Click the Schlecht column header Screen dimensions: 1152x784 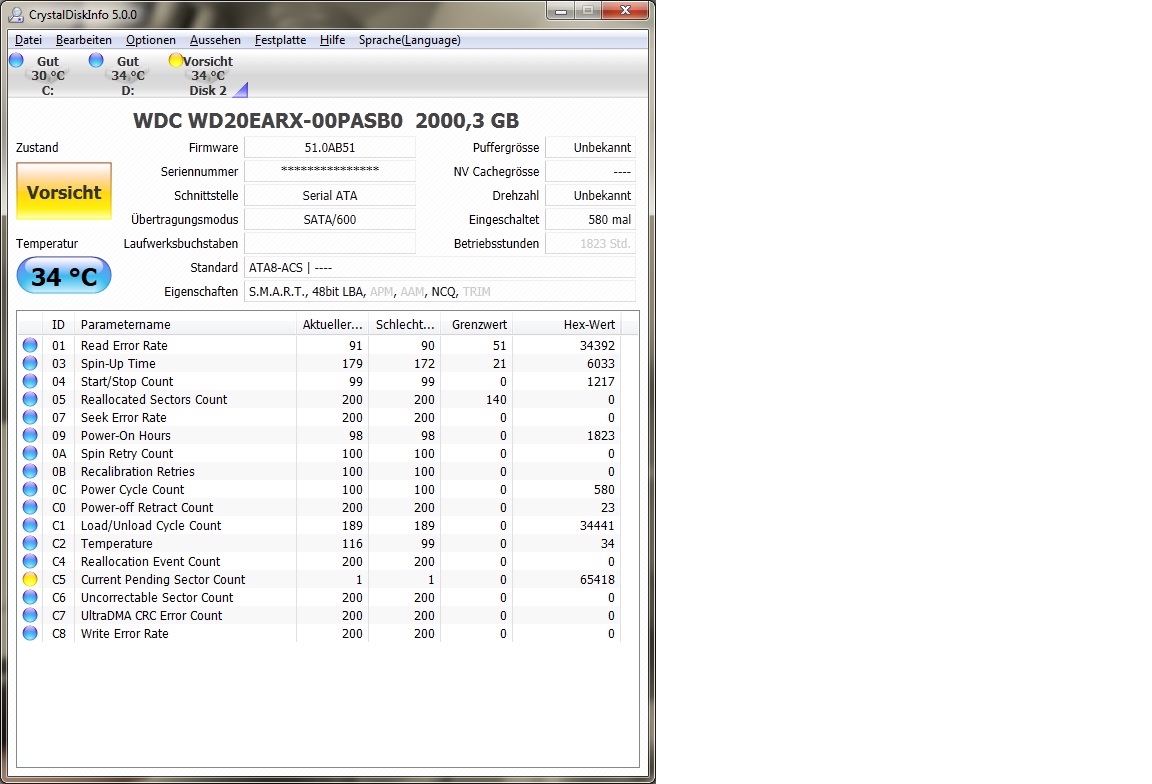click(404, 324)
